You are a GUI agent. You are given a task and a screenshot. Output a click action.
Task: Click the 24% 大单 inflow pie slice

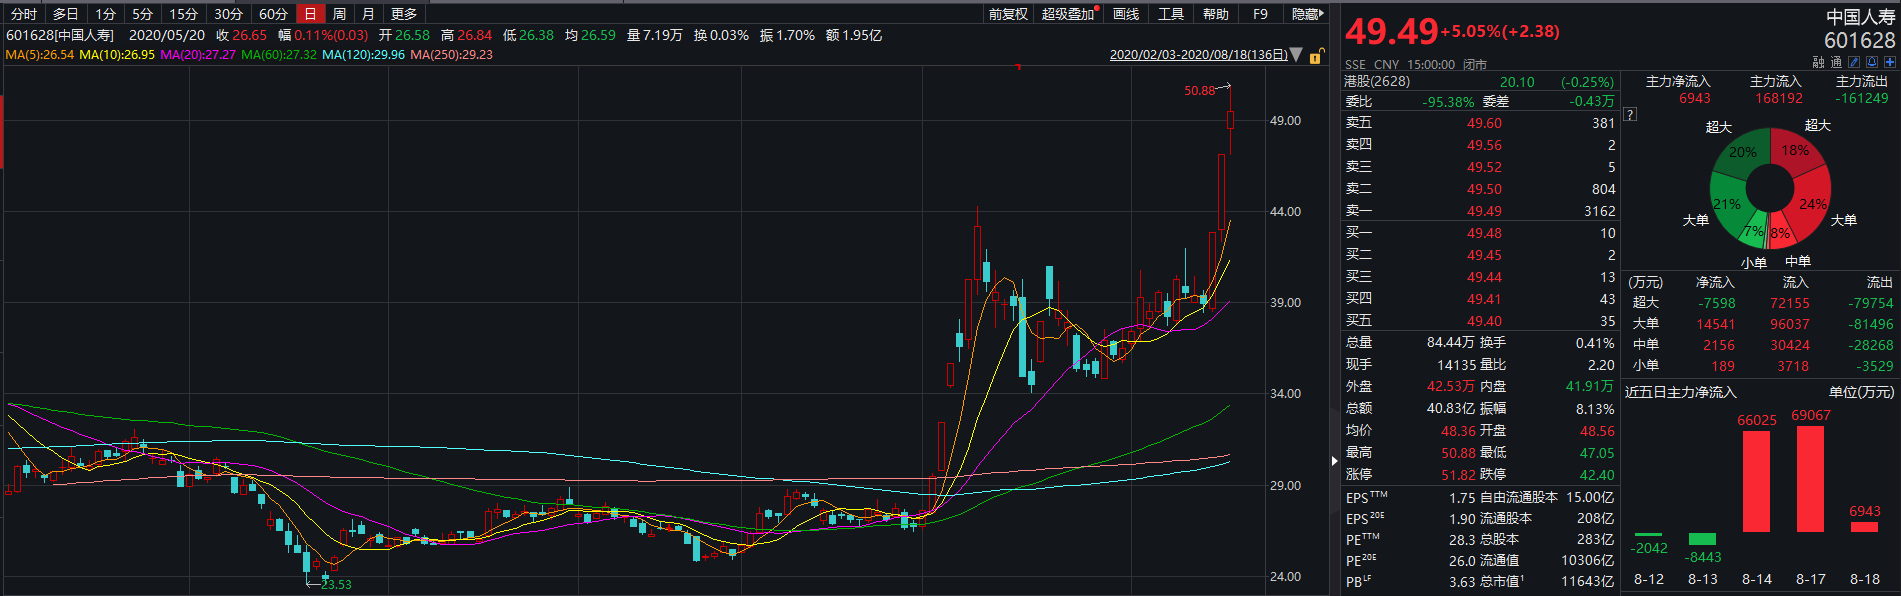pyautogui.click(x=1811, y=204)
